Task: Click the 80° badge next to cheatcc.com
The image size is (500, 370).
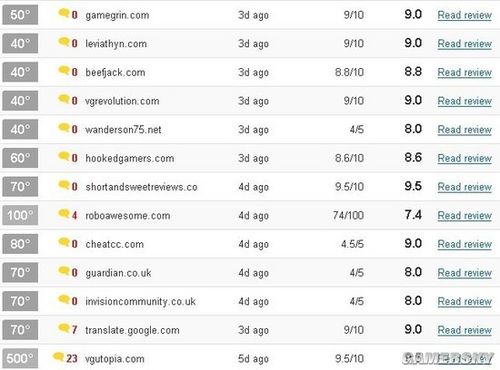Action: tap(20, 244)
